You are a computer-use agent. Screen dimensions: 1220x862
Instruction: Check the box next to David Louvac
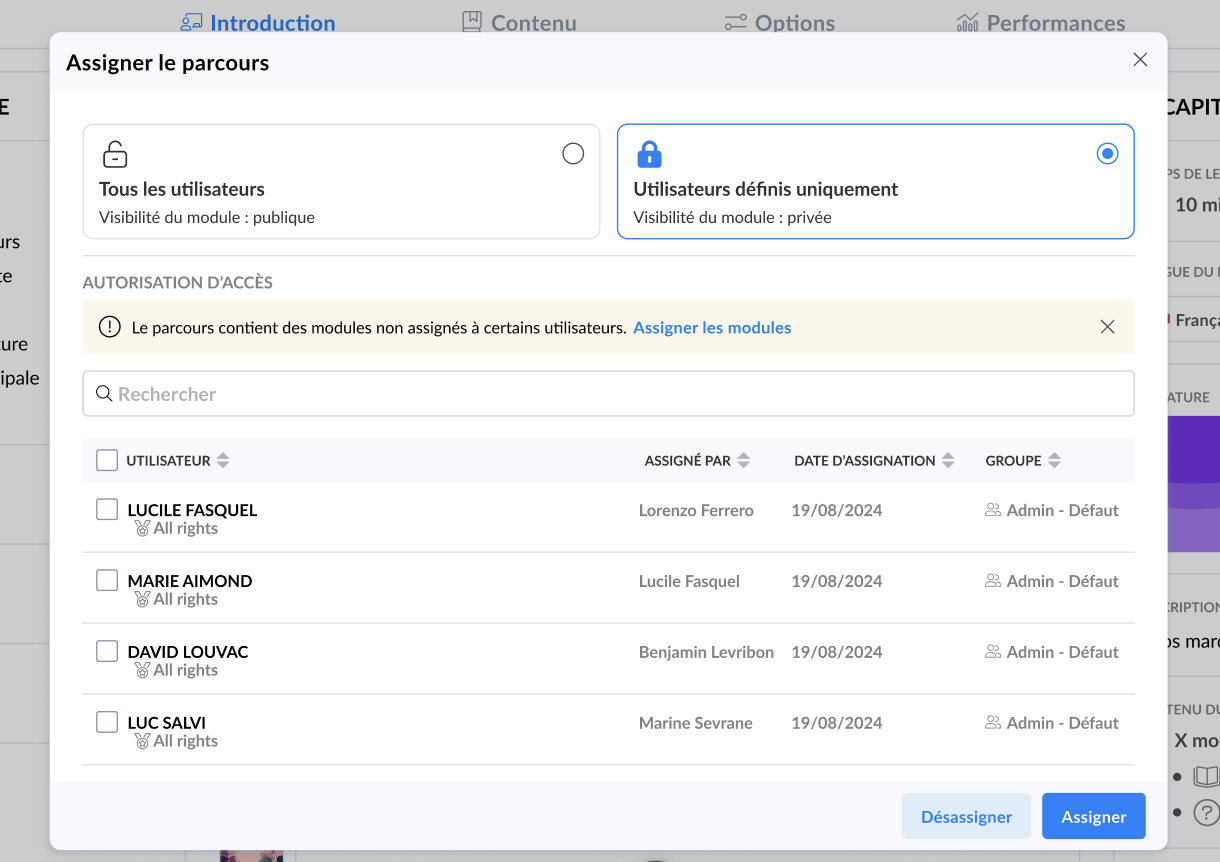coord(107,652)
